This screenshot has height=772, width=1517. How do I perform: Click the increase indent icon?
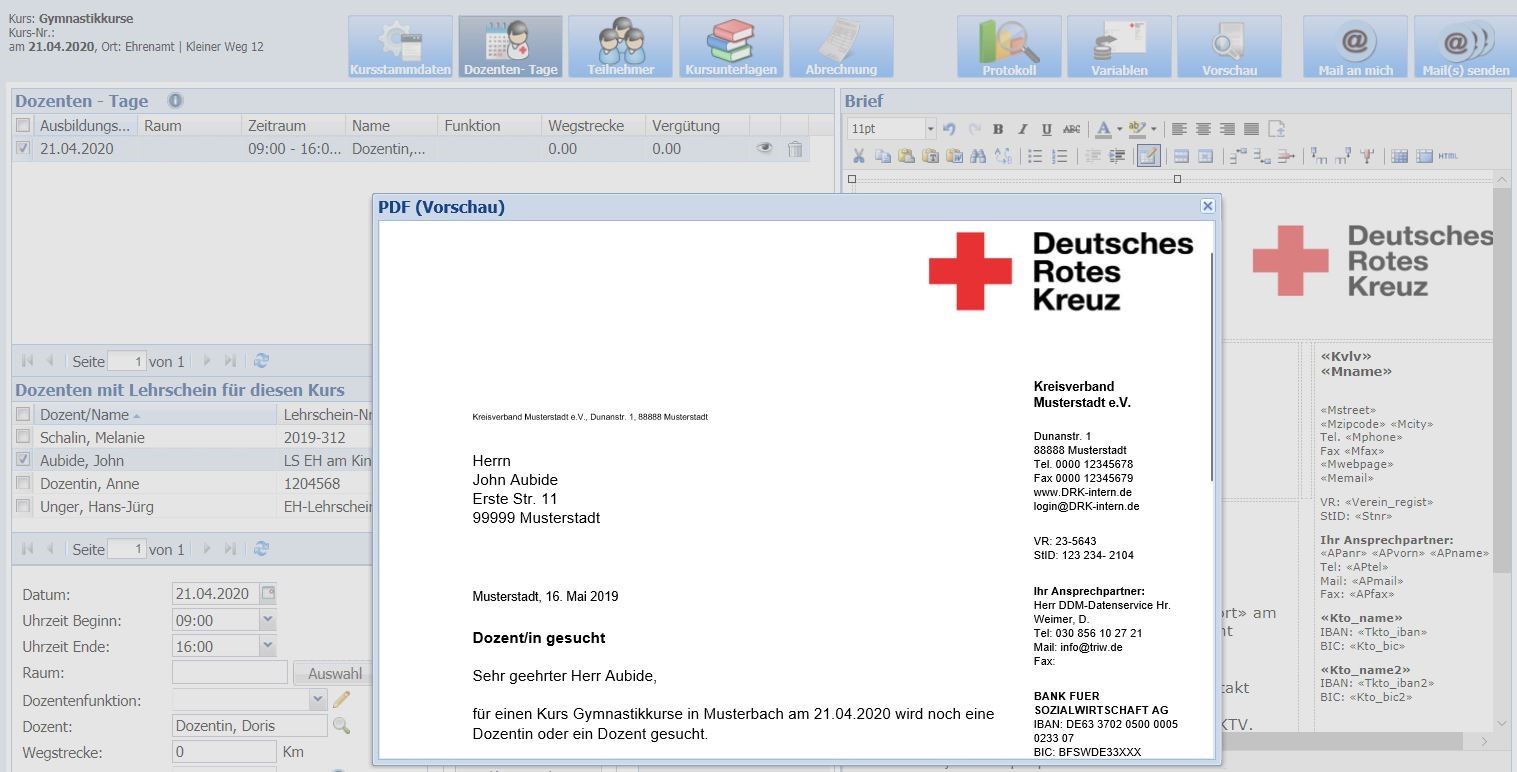[1117, 156]
